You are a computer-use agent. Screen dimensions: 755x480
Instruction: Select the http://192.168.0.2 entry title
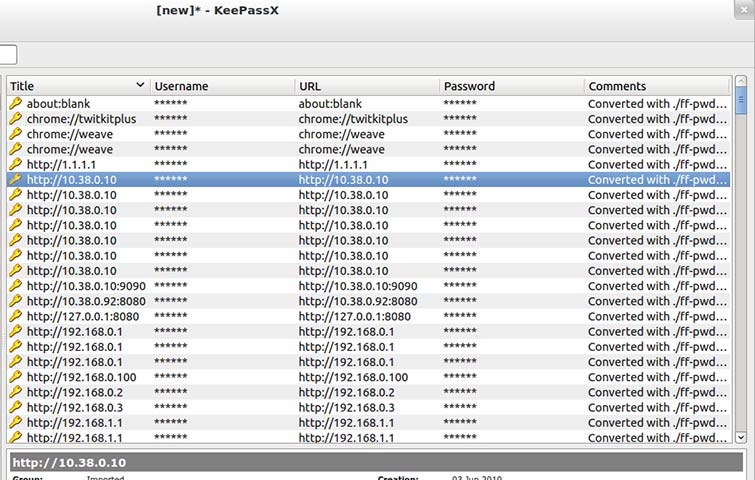pos(75,393)
